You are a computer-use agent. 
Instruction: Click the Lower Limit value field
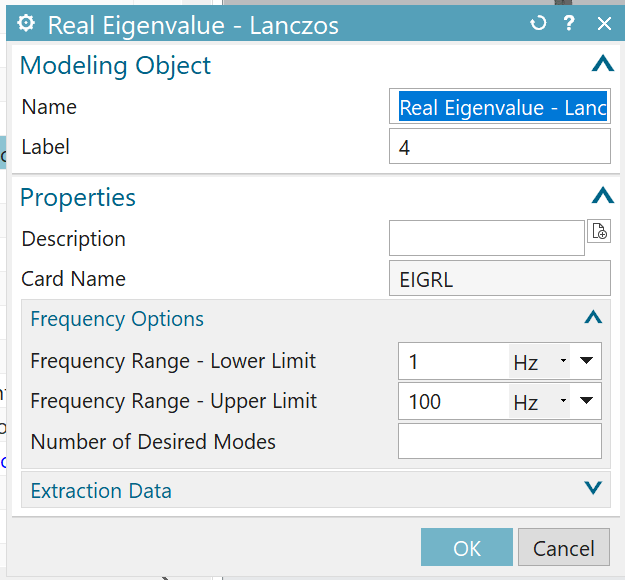452,361
